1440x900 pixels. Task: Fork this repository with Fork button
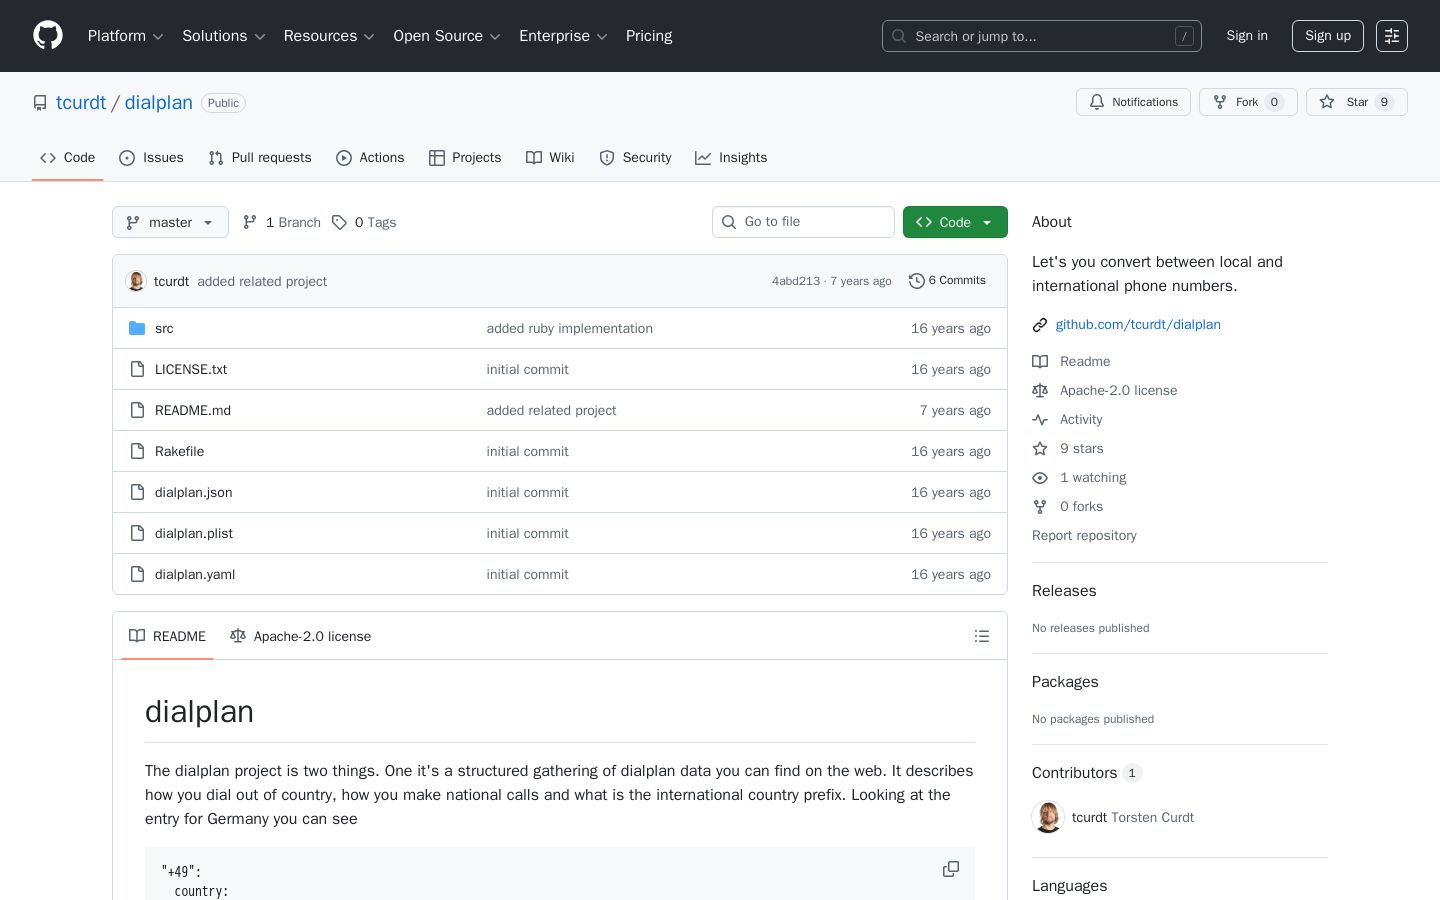(1248, 102)
